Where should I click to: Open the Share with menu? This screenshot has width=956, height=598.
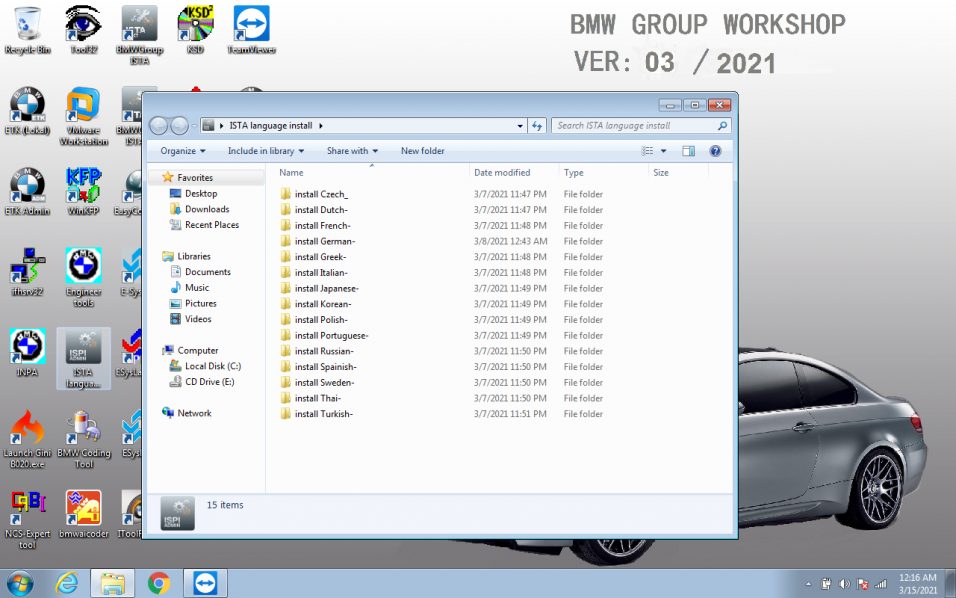(x=352, y=151)
